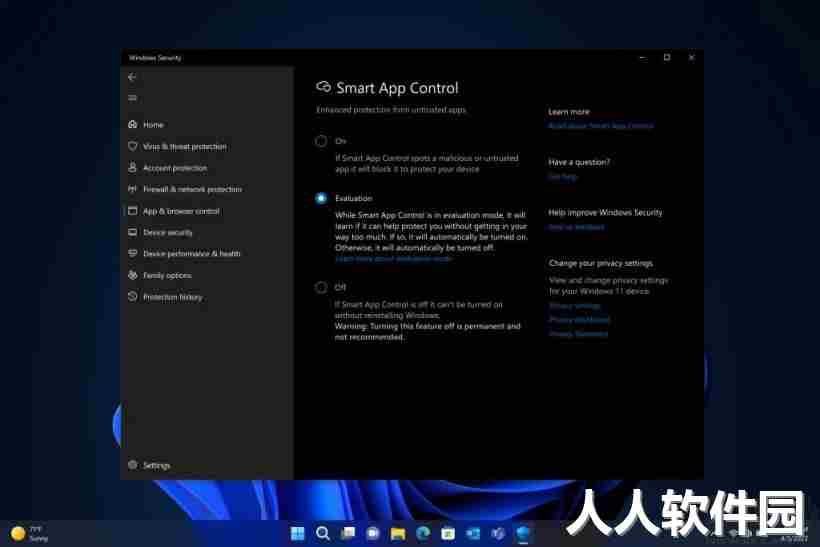Click 'Change your privacy settings' heading
This screenshot has height=547, width=820.
[601, 263]
